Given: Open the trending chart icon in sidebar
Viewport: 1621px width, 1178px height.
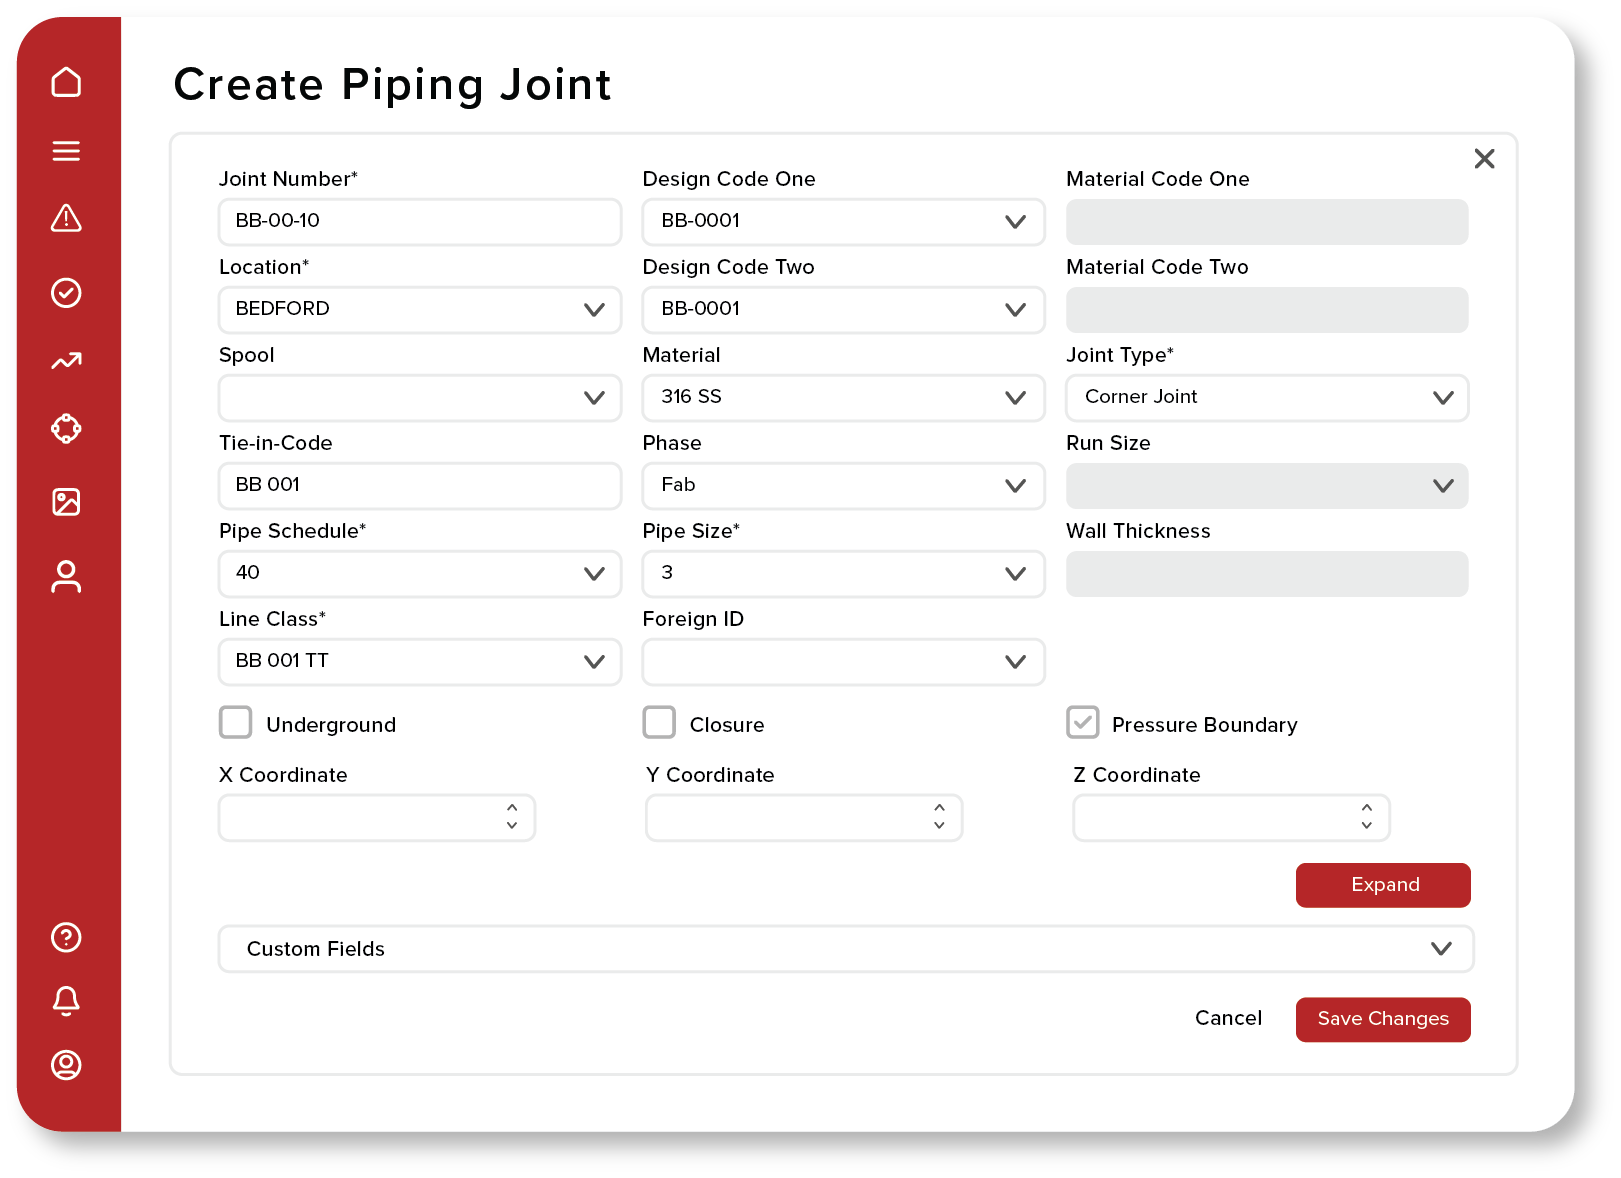Looking at the screenshot, I should click(x=66, y=361).
